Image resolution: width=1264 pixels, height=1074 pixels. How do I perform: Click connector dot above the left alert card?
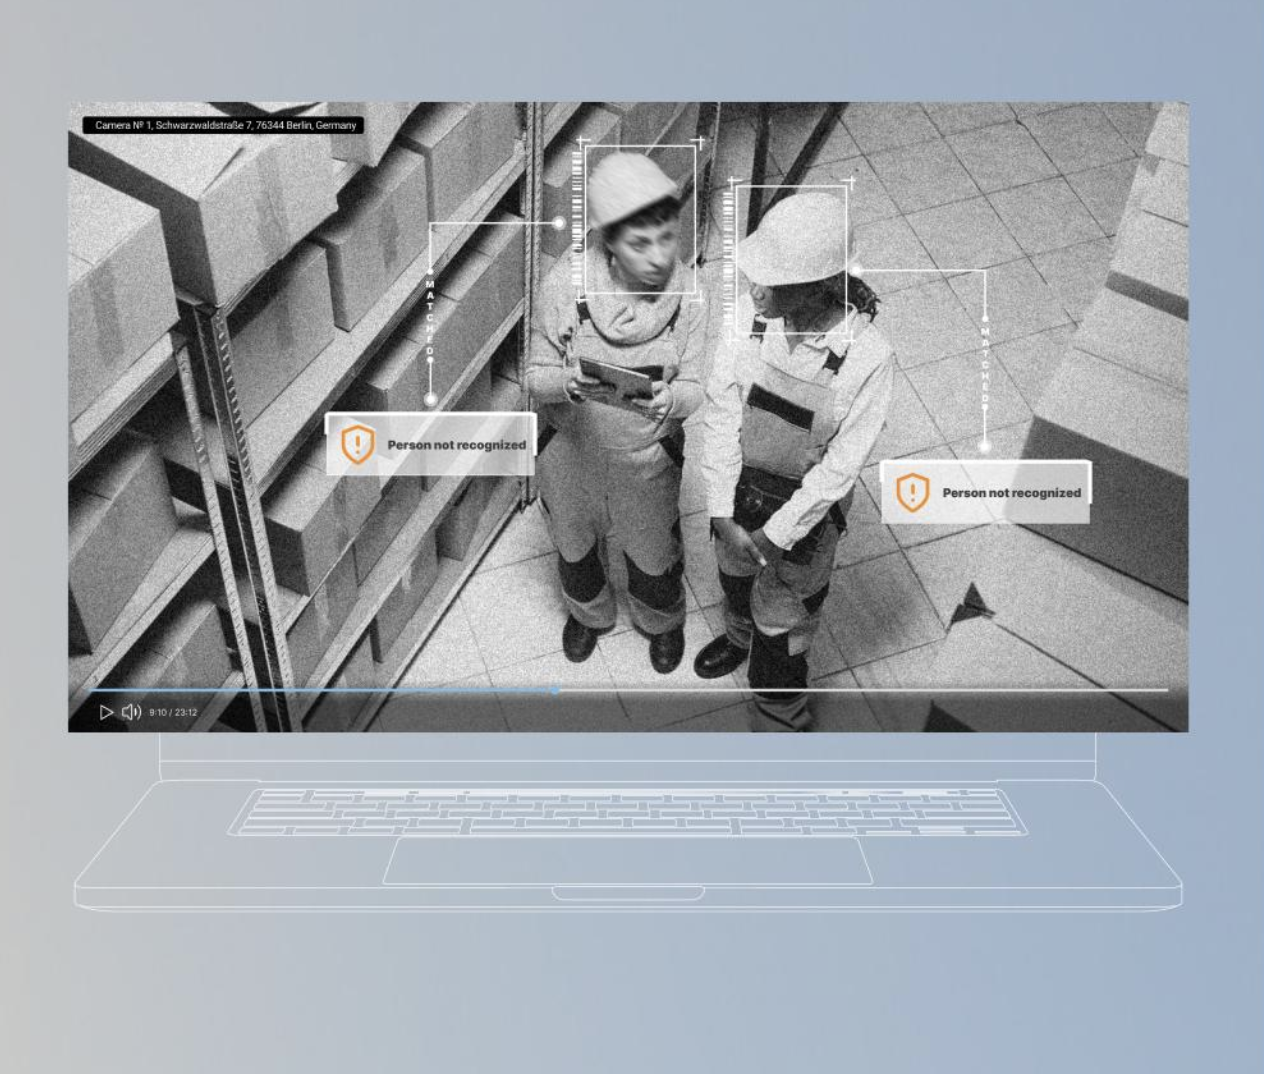pos(430,399)
